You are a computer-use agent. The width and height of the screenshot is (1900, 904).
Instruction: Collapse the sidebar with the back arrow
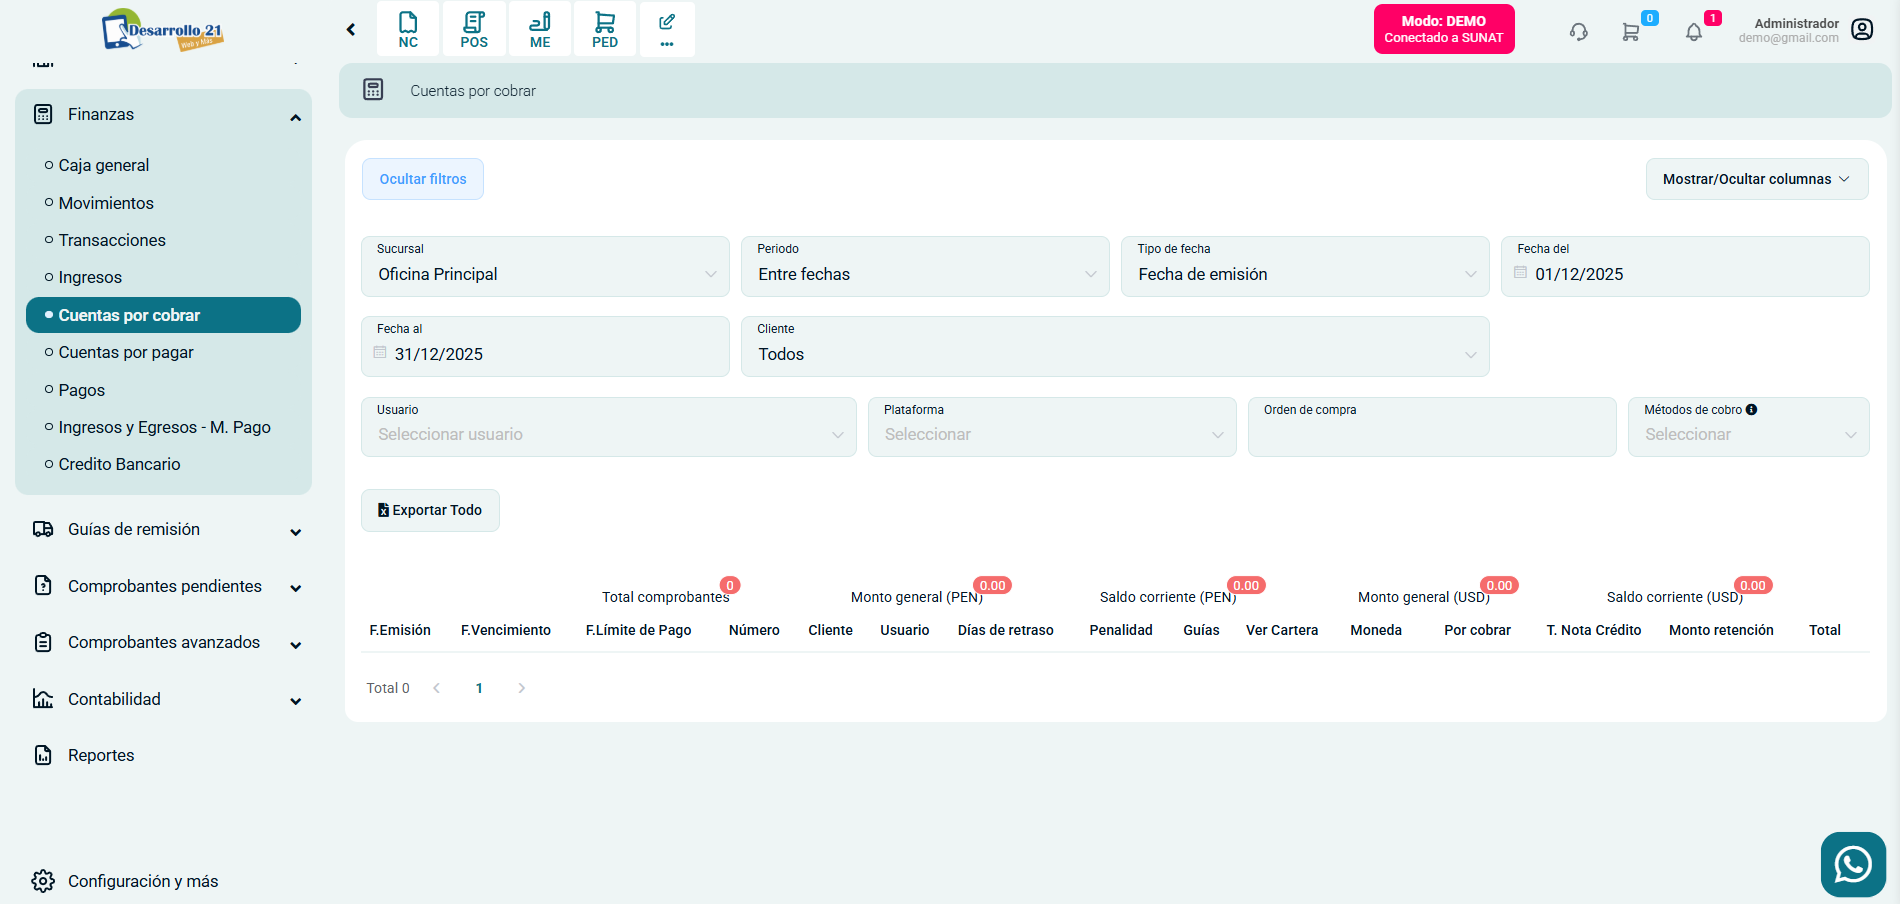coord(351,30)
